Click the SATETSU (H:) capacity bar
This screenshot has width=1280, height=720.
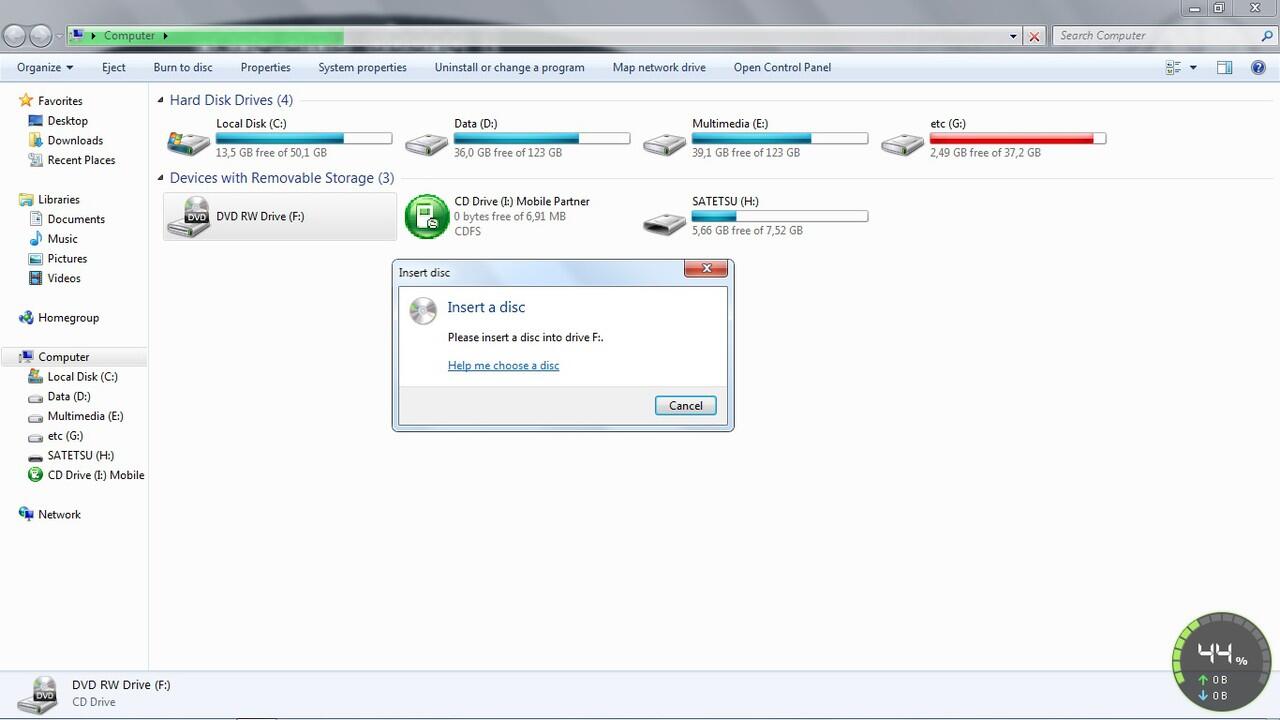coord(780,216)
